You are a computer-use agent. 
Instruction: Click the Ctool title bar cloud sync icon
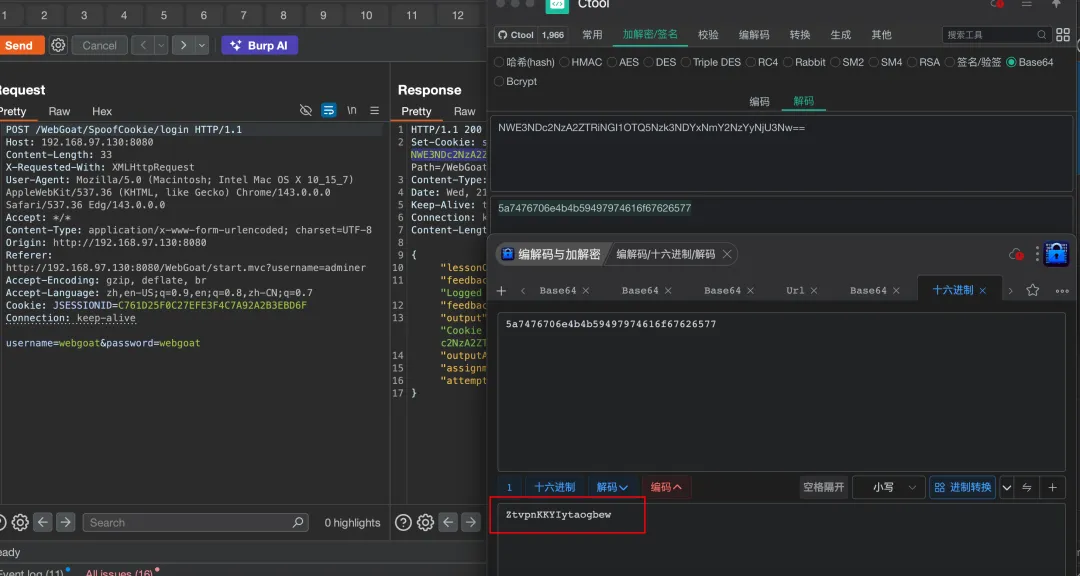click(997, 4)
